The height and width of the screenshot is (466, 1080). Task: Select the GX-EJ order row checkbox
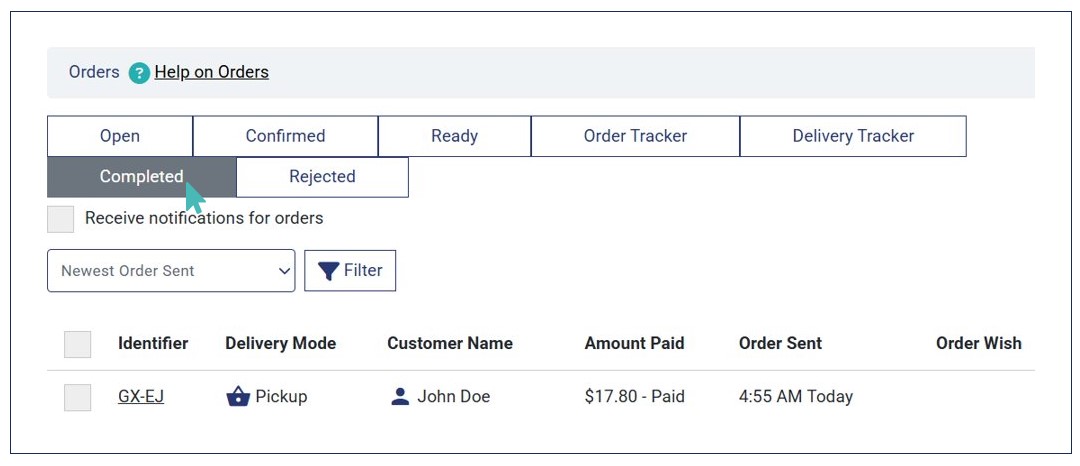78,397
